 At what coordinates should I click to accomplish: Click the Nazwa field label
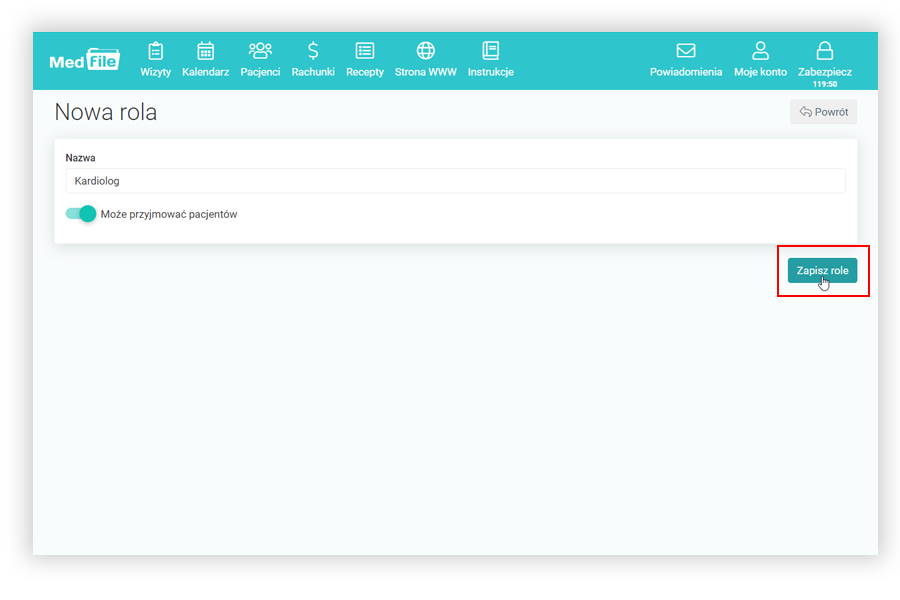(80, 158)
